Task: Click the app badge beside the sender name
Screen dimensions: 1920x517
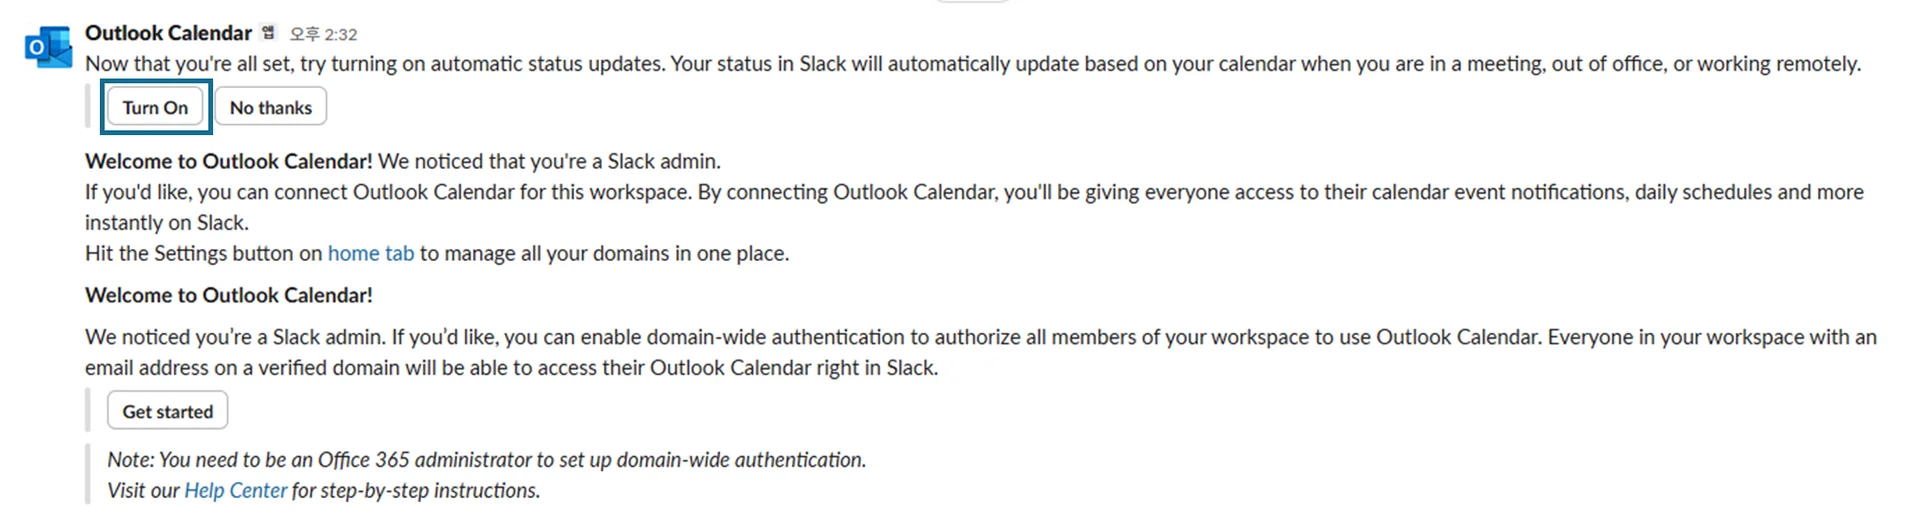Action: point(268,33)
